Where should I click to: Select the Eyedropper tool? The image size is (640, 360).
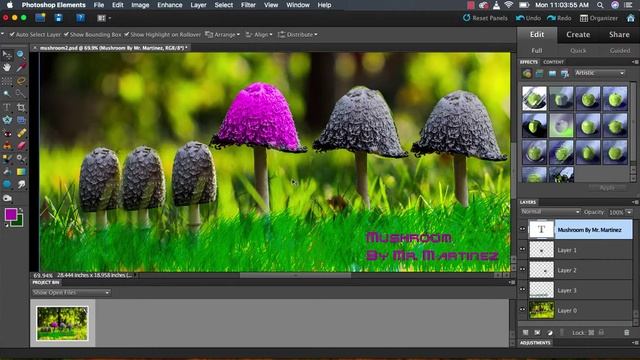tap(21, 67)
